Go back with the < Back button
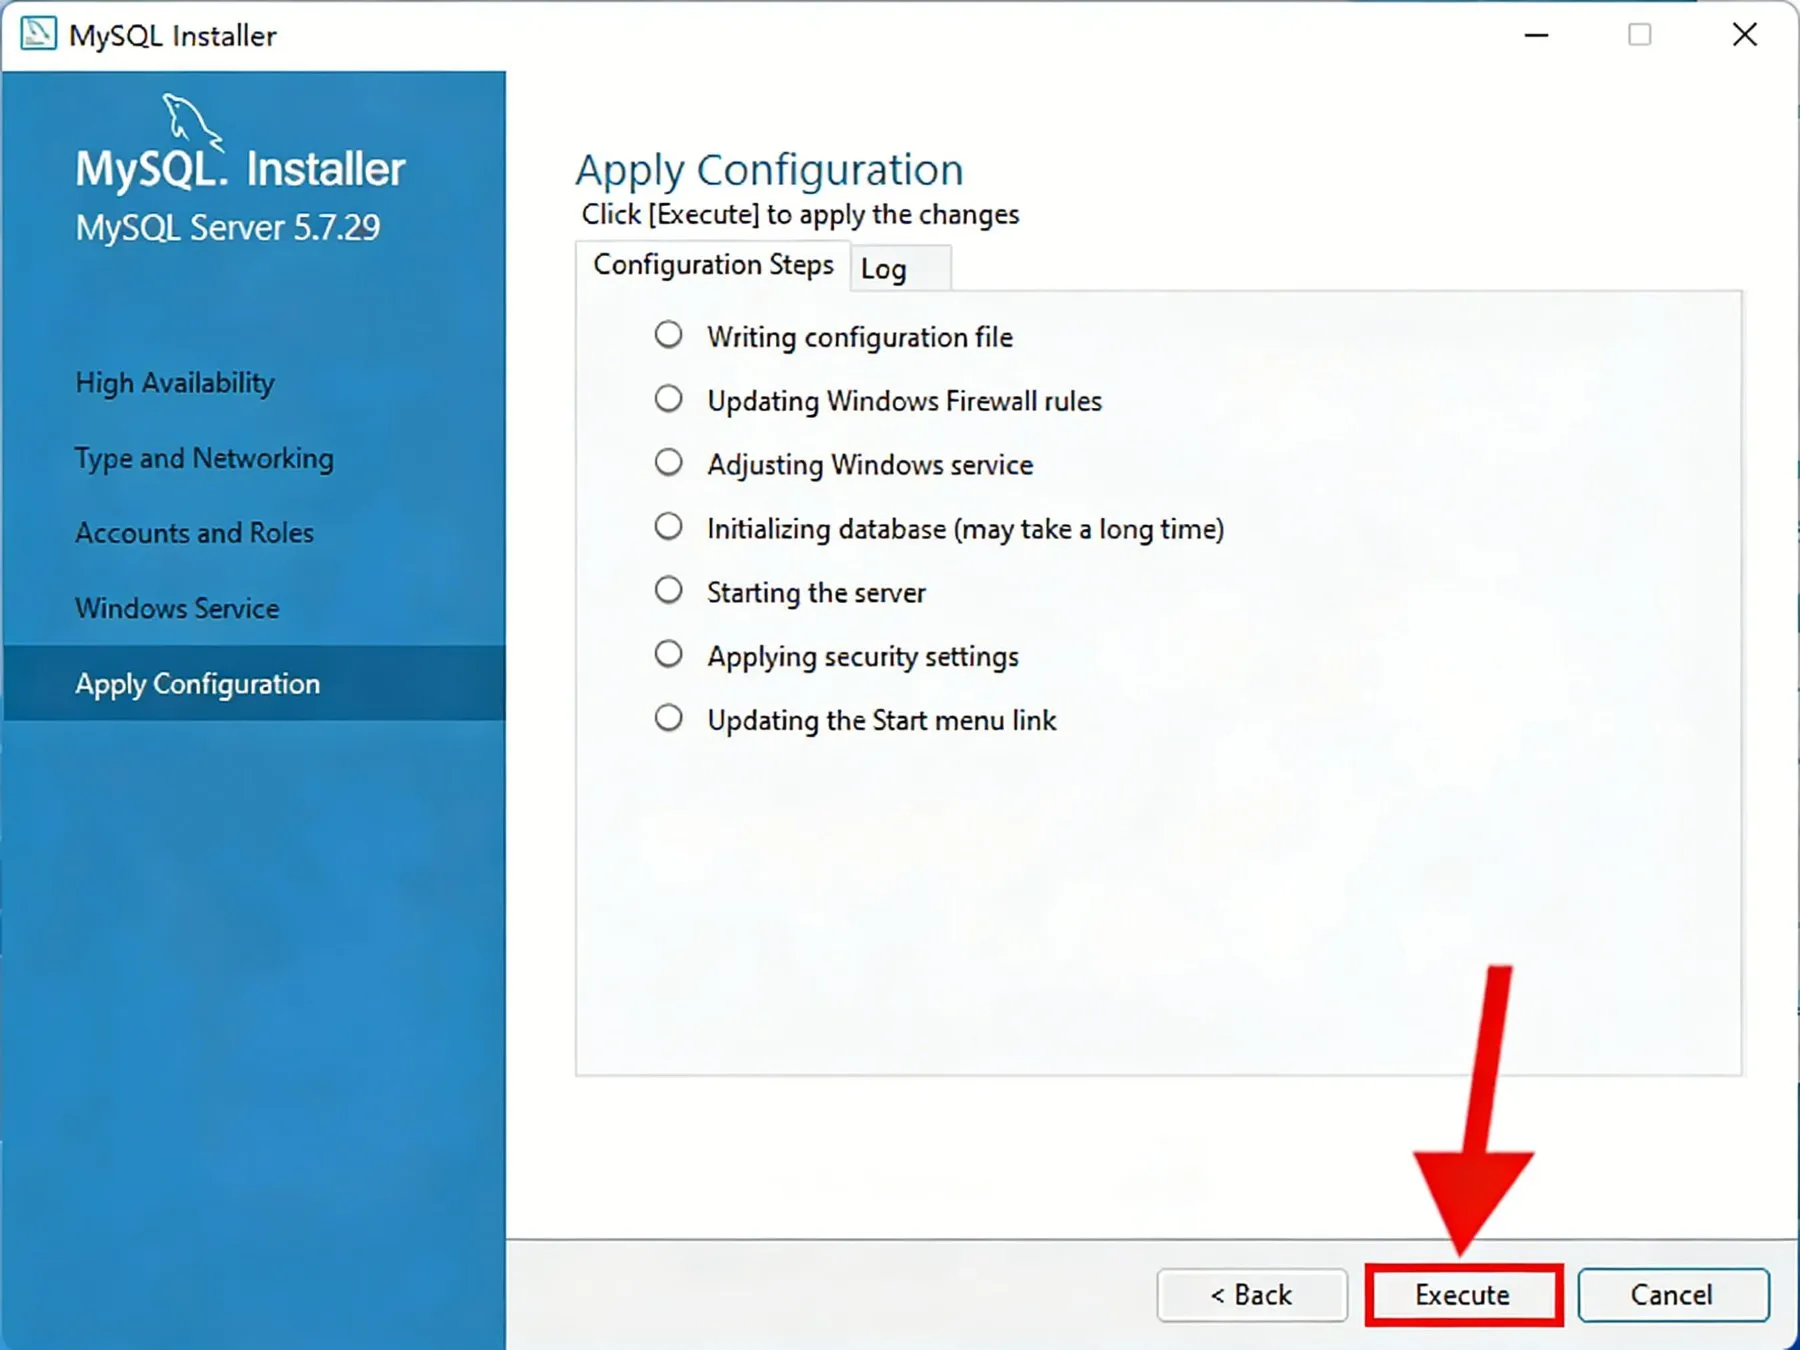The height and width of the screenshot is (1350, 1800). (x=1252, y=1295)
